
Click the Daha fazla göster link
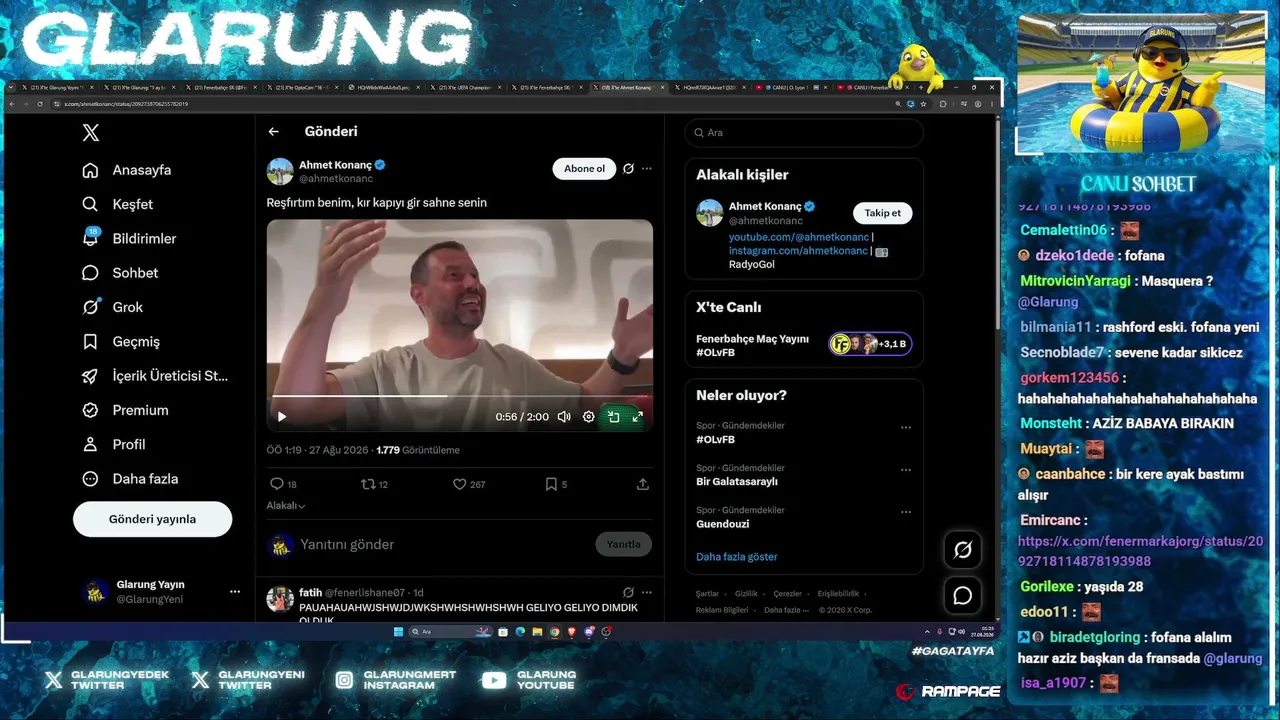click(737, 557)
